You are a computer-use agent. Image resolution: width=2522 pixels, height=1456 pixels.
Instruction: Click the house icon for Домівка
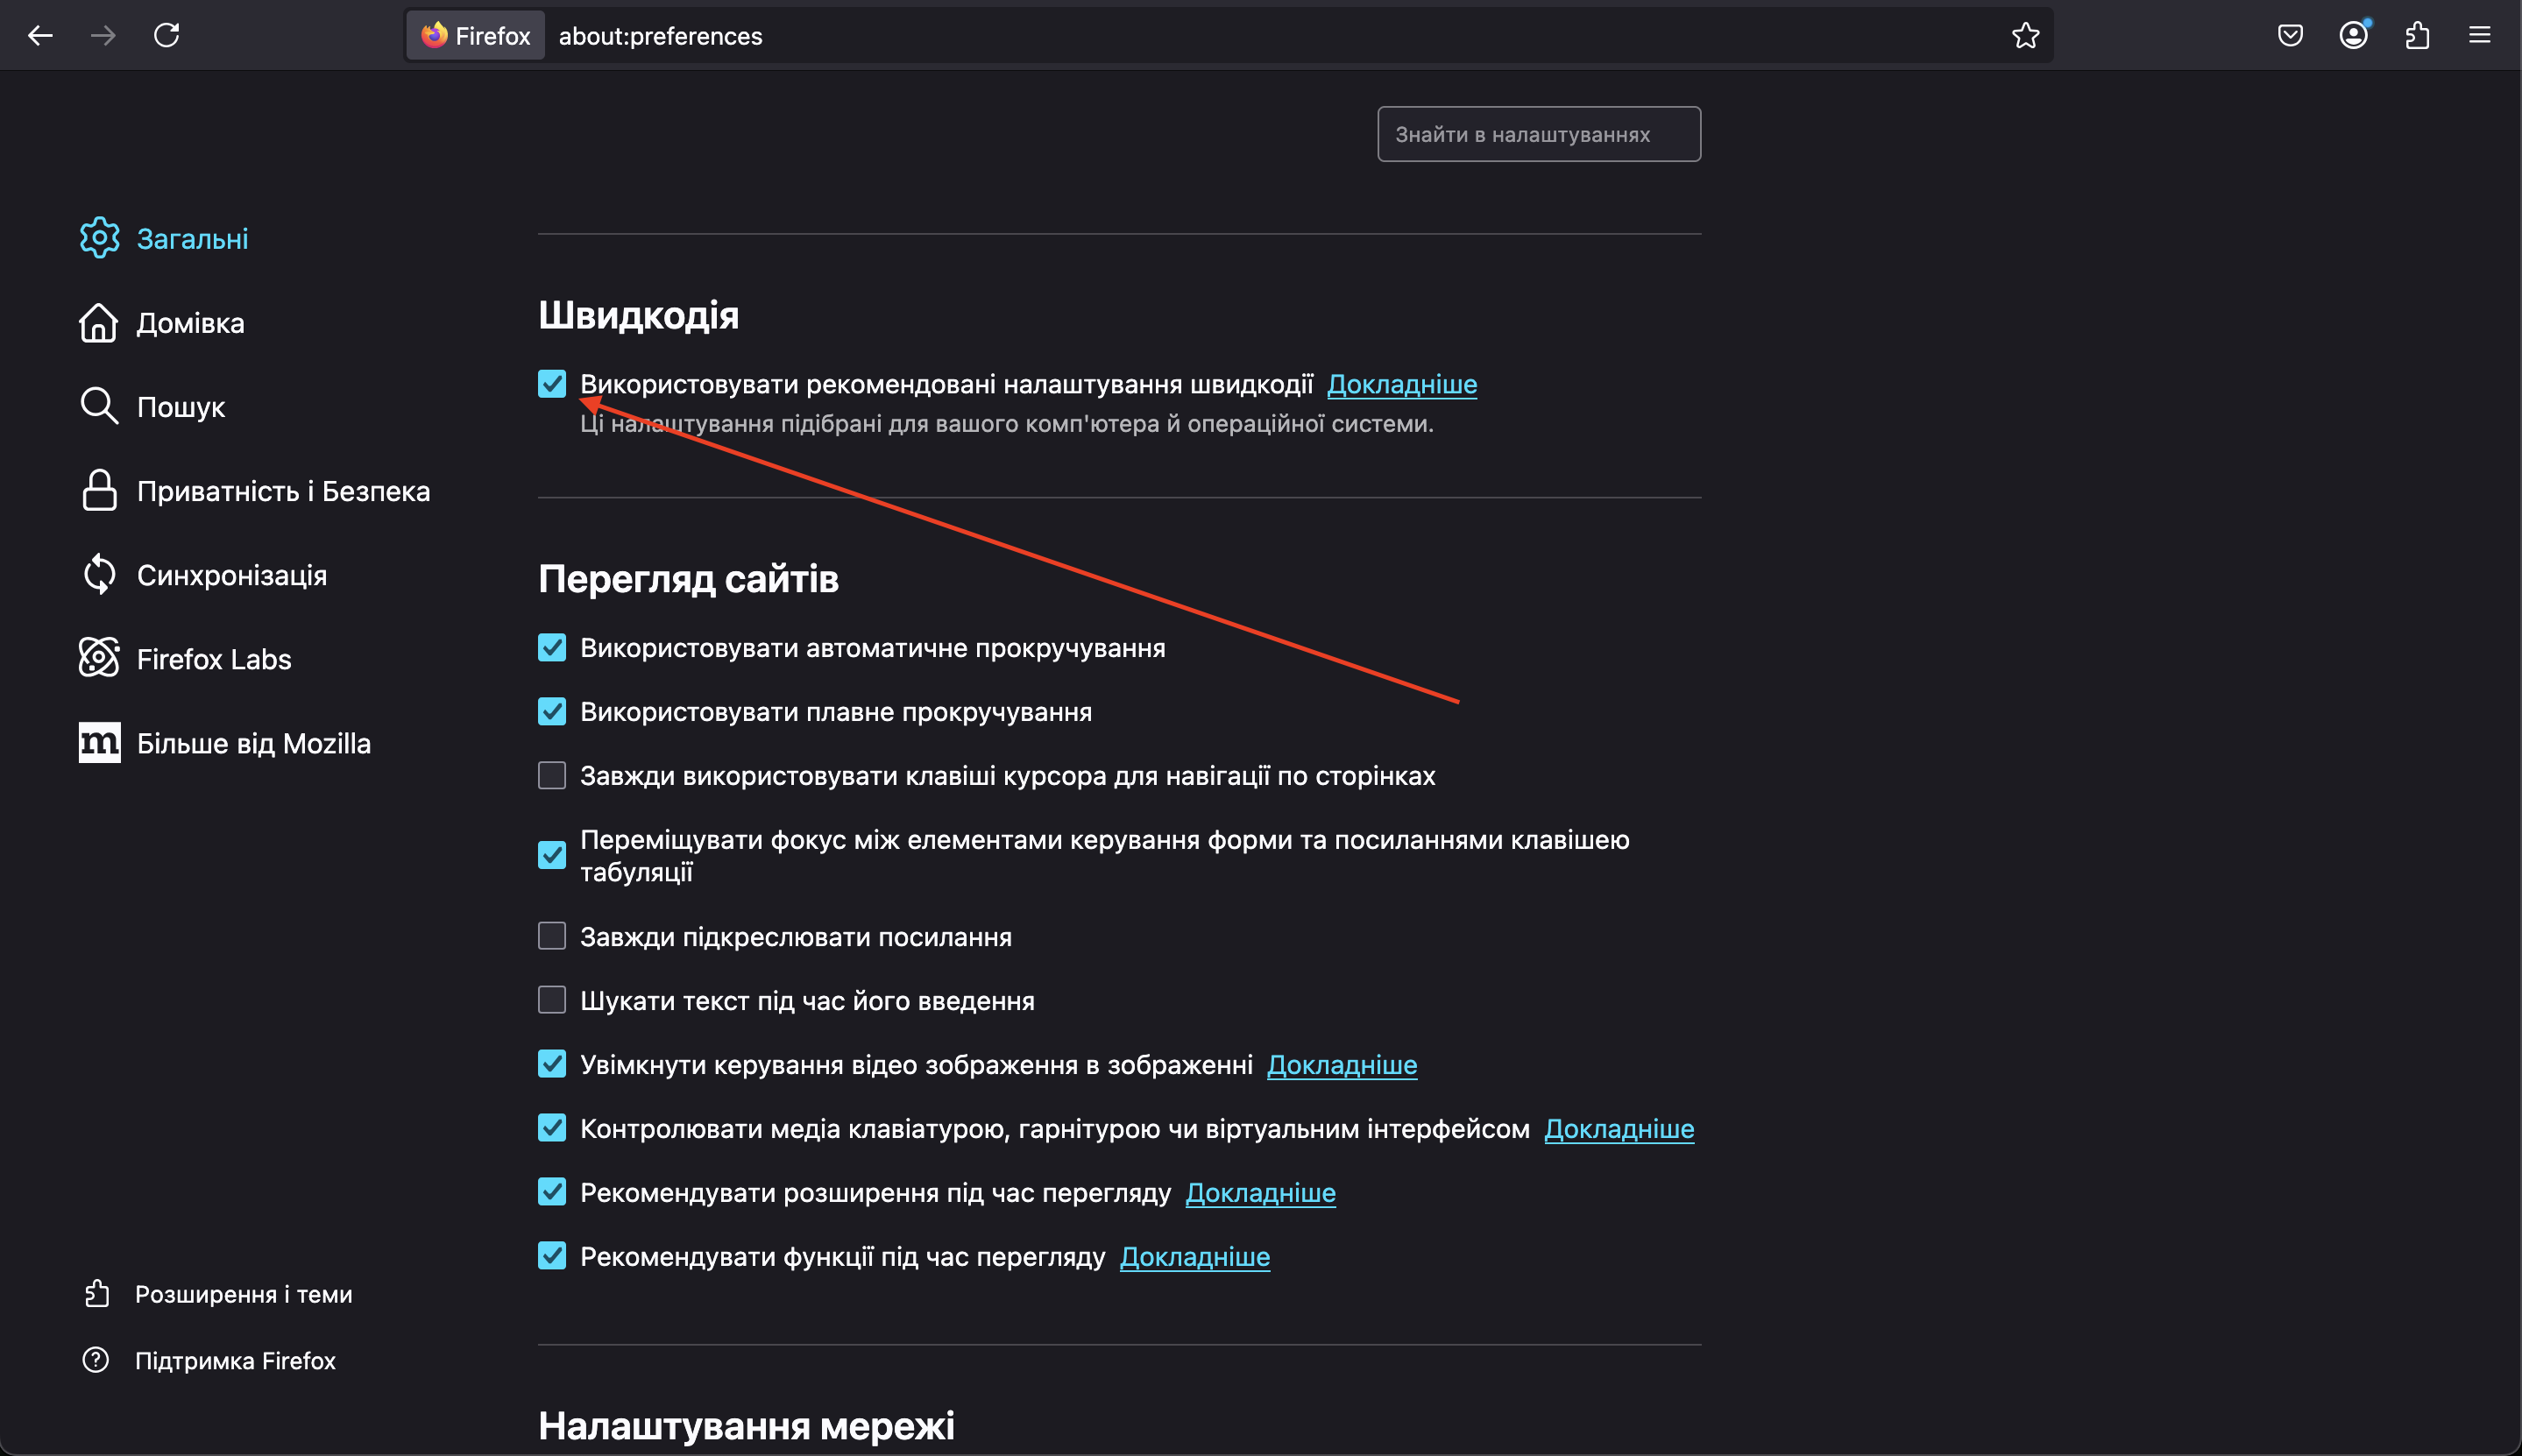tap(99, 322)
